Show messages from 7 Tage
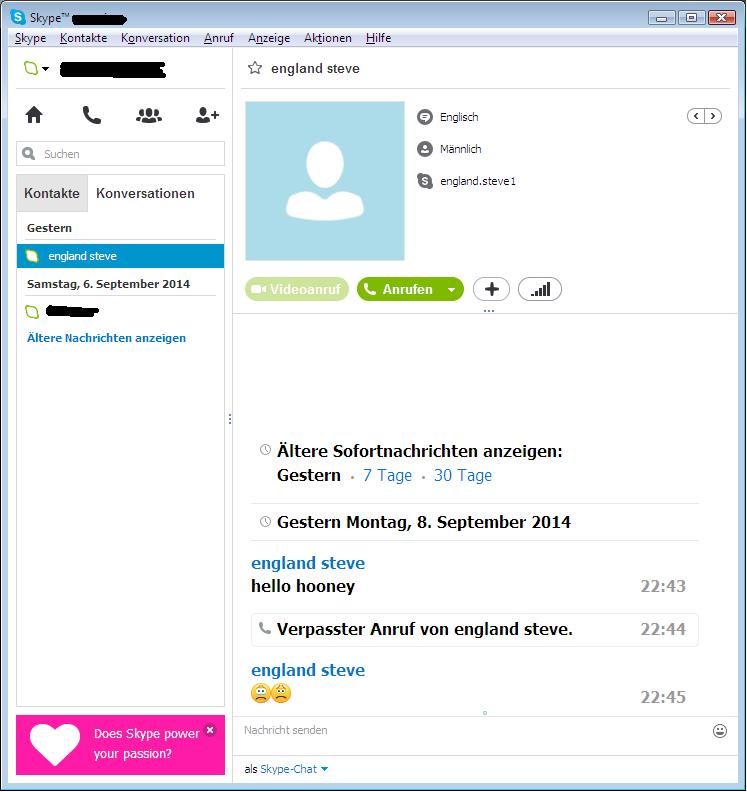 point(387,475)
